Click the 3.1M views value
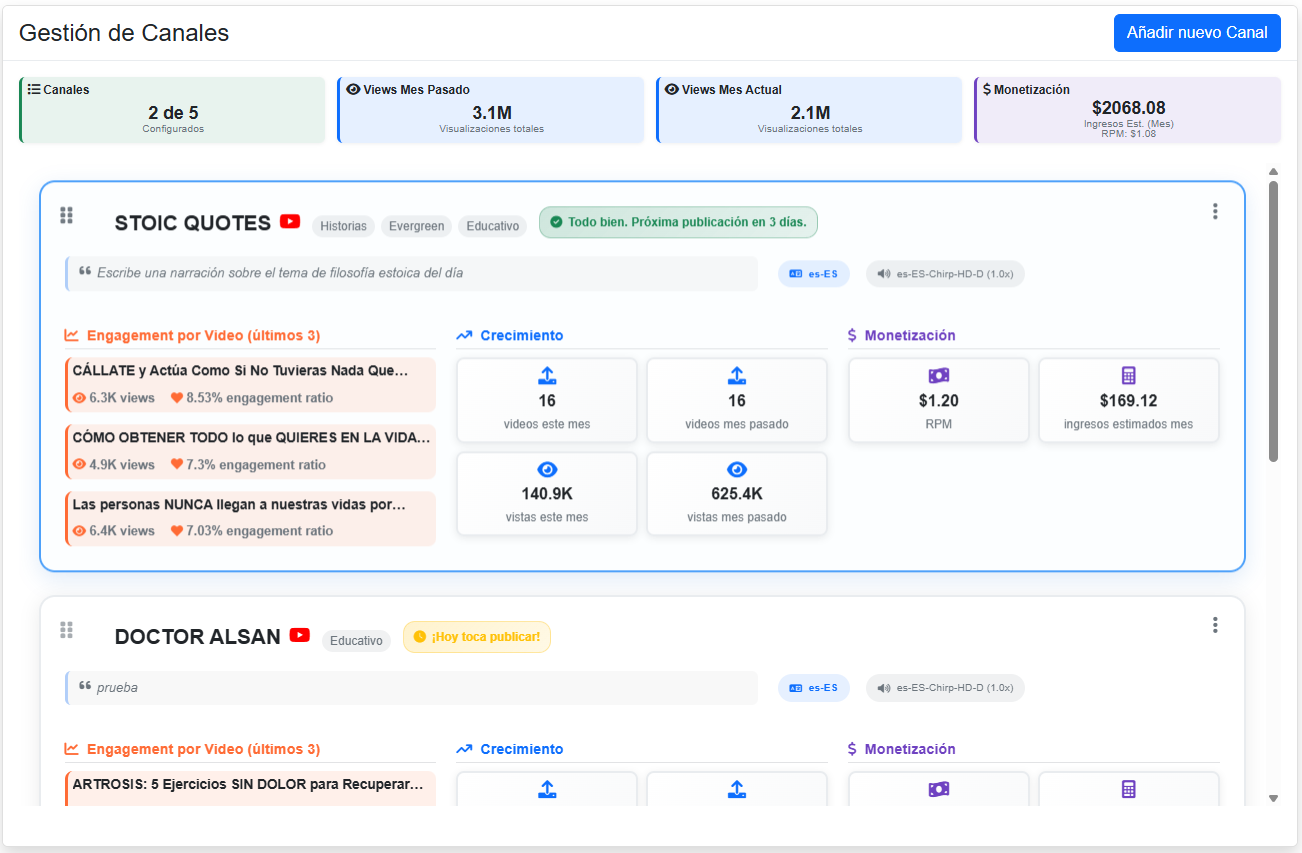Screen dimensions: 1302x853 492,113
